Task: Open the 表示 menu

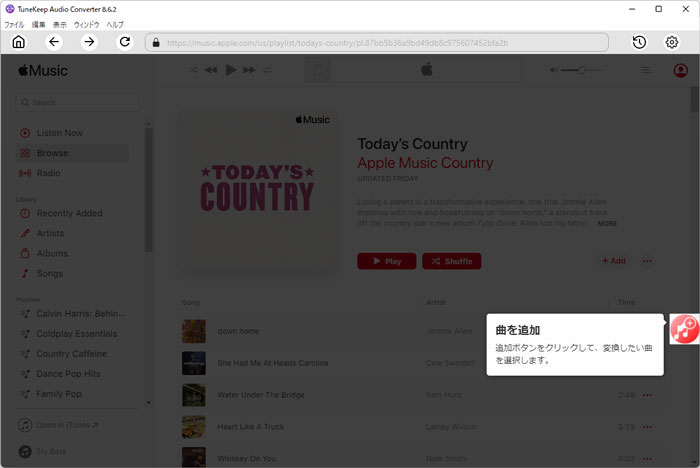Action: [60, 25]
